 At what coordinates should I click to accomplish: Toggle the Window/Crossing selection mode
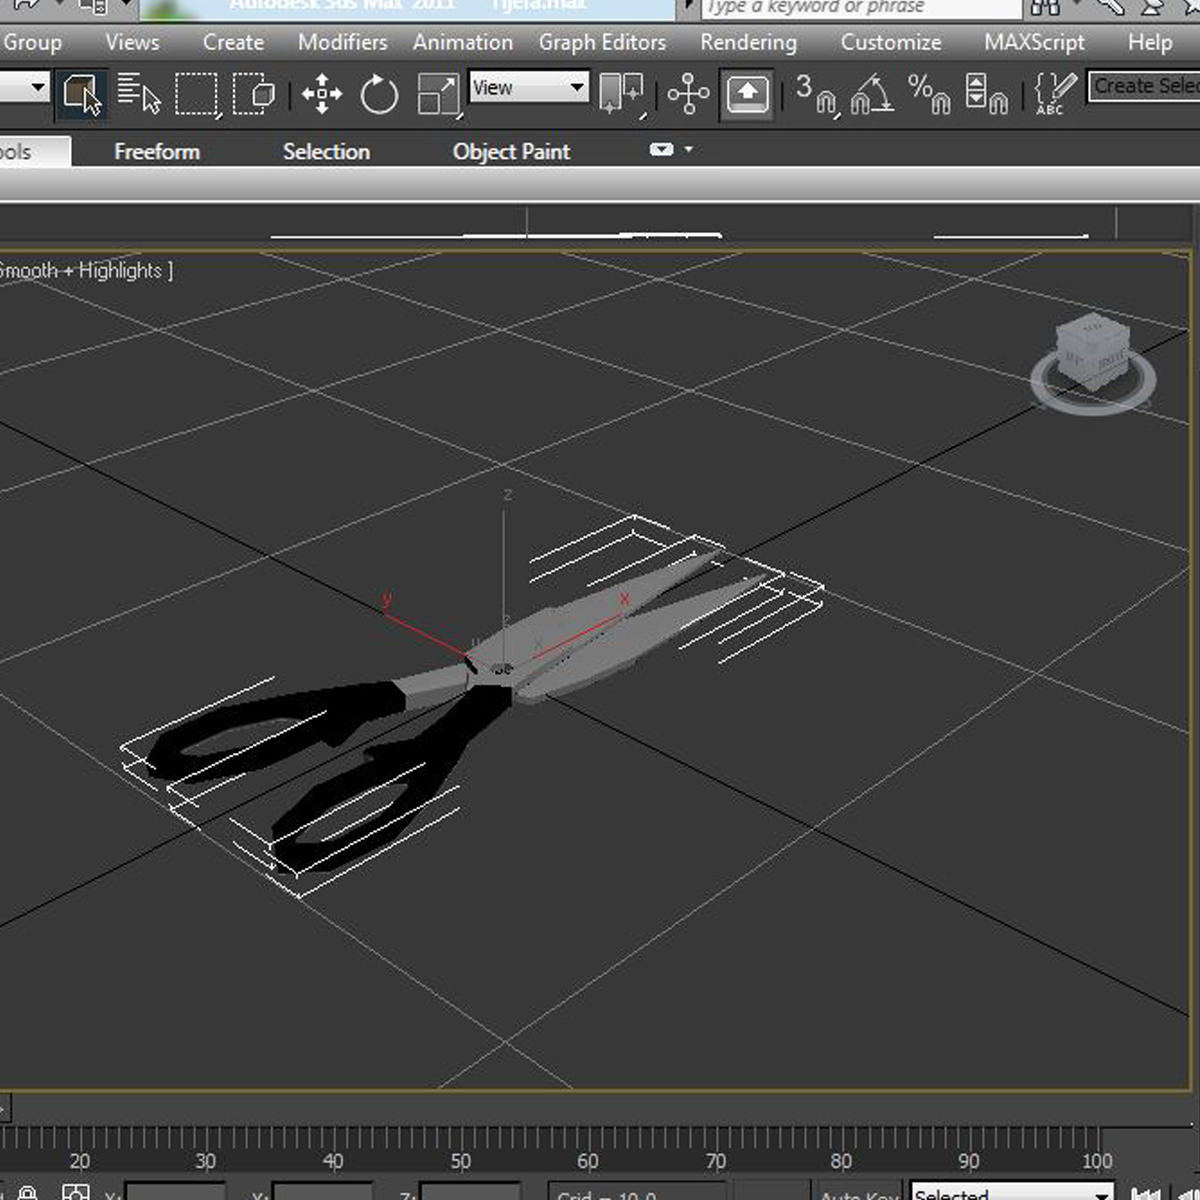tap(254, 94)
